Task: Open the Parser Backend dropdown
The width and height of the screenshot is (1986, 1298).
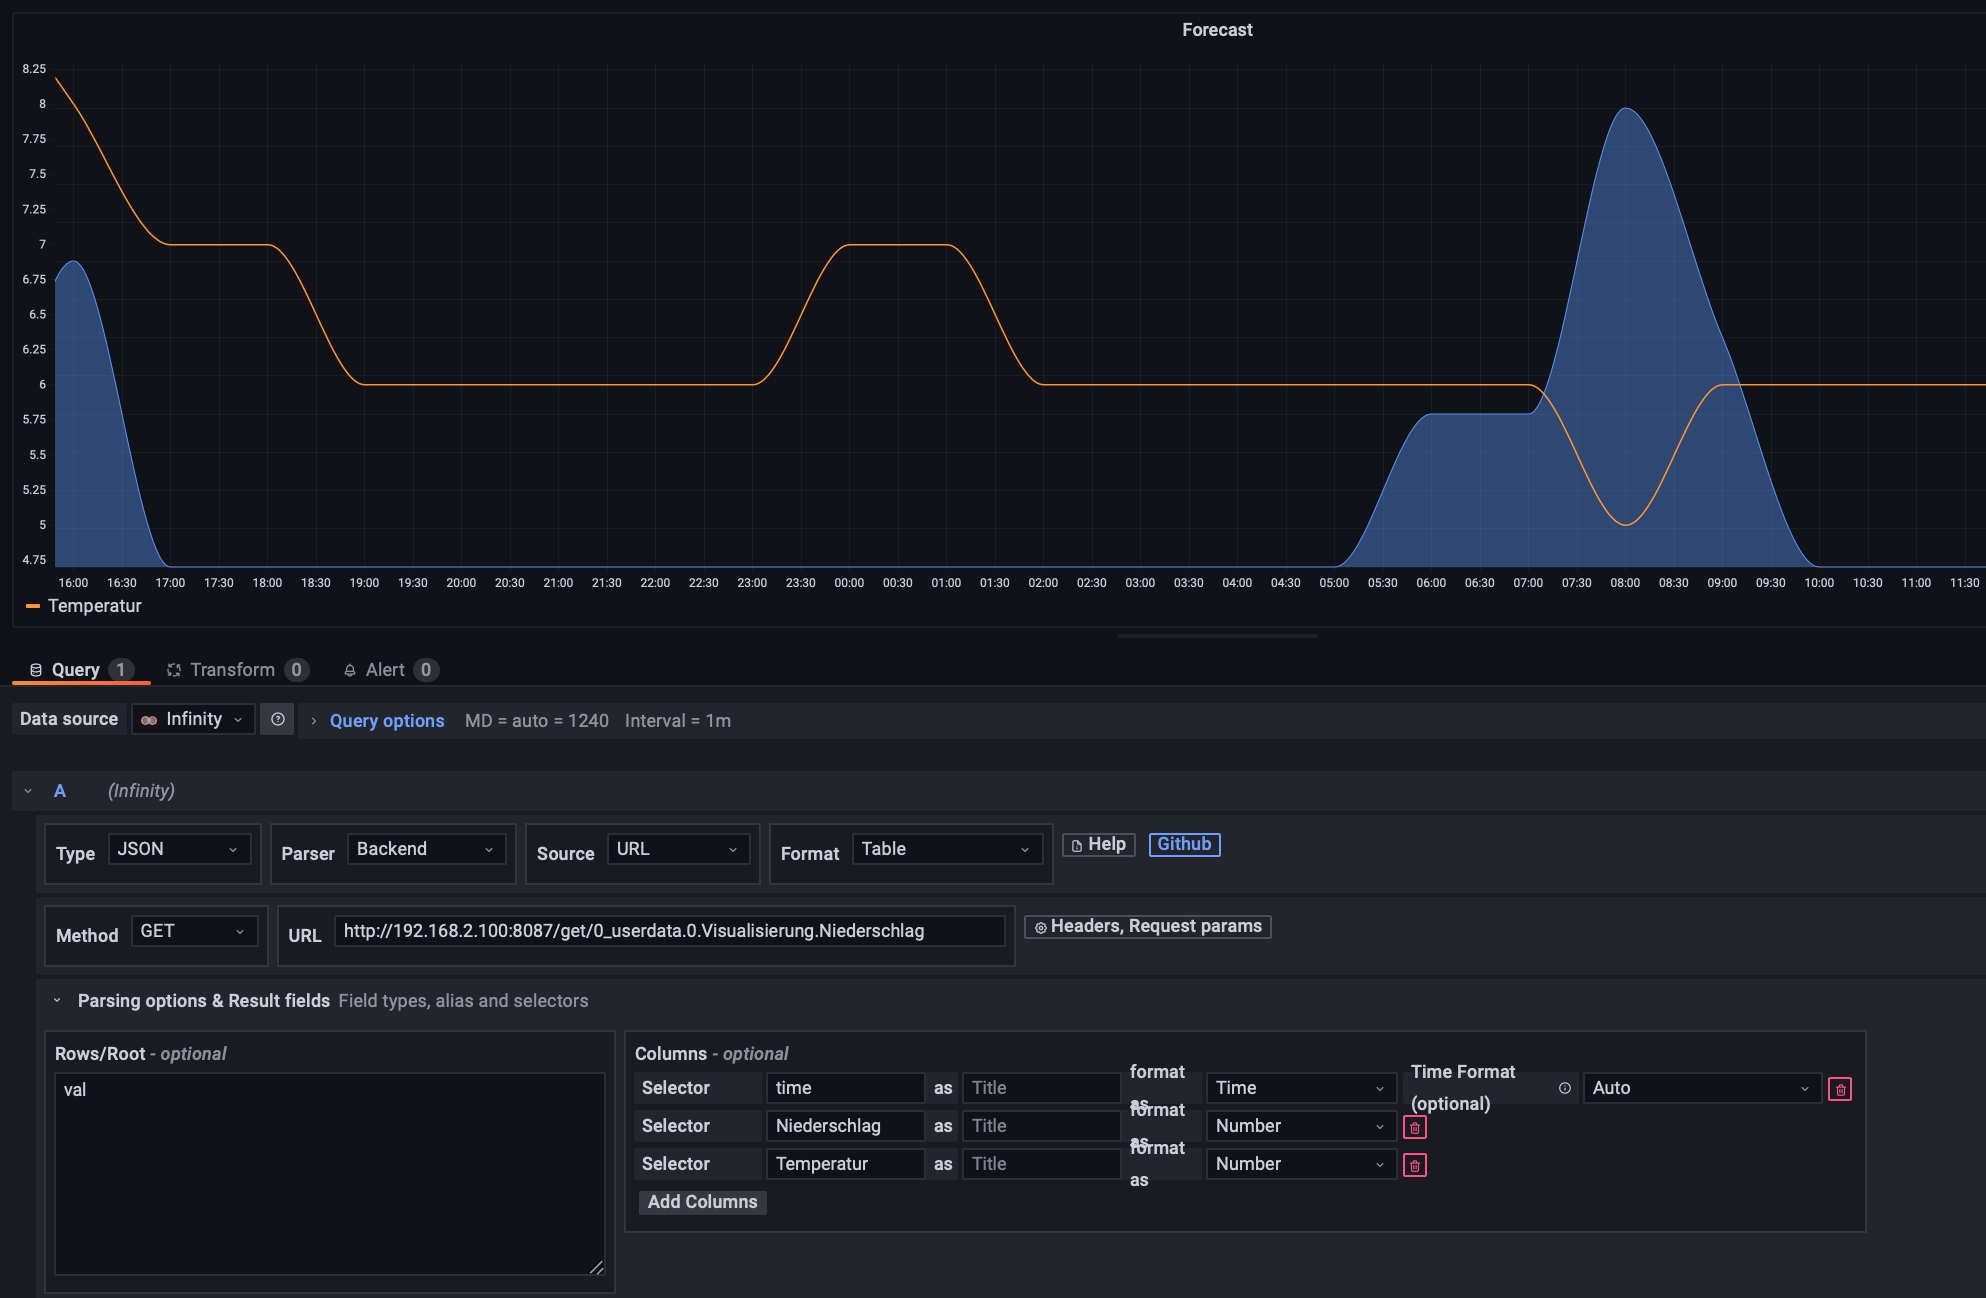Action: (425, 849)
